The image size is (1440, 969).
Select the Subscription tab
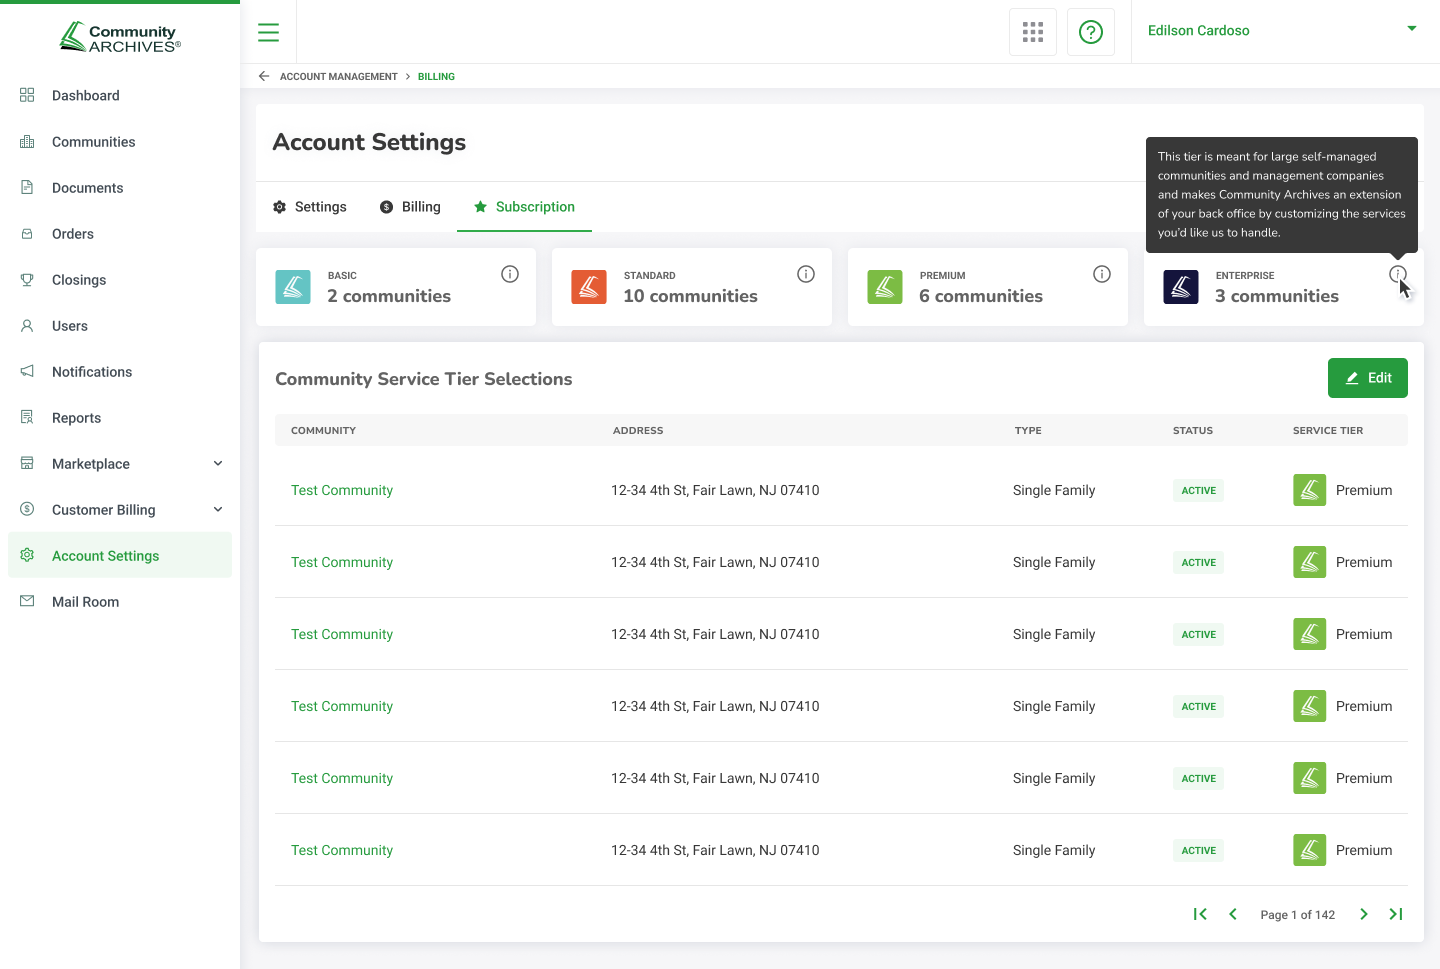tap(524, 207)
